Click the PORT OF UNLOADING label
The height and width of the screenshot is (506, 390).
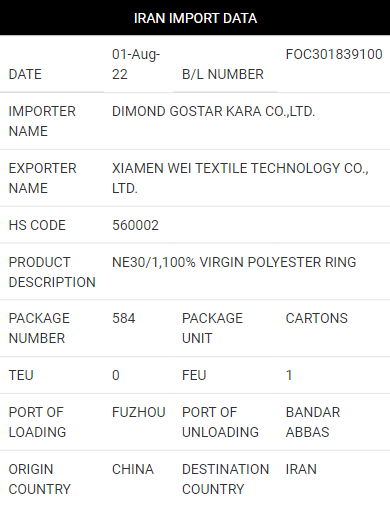point(220,422)
